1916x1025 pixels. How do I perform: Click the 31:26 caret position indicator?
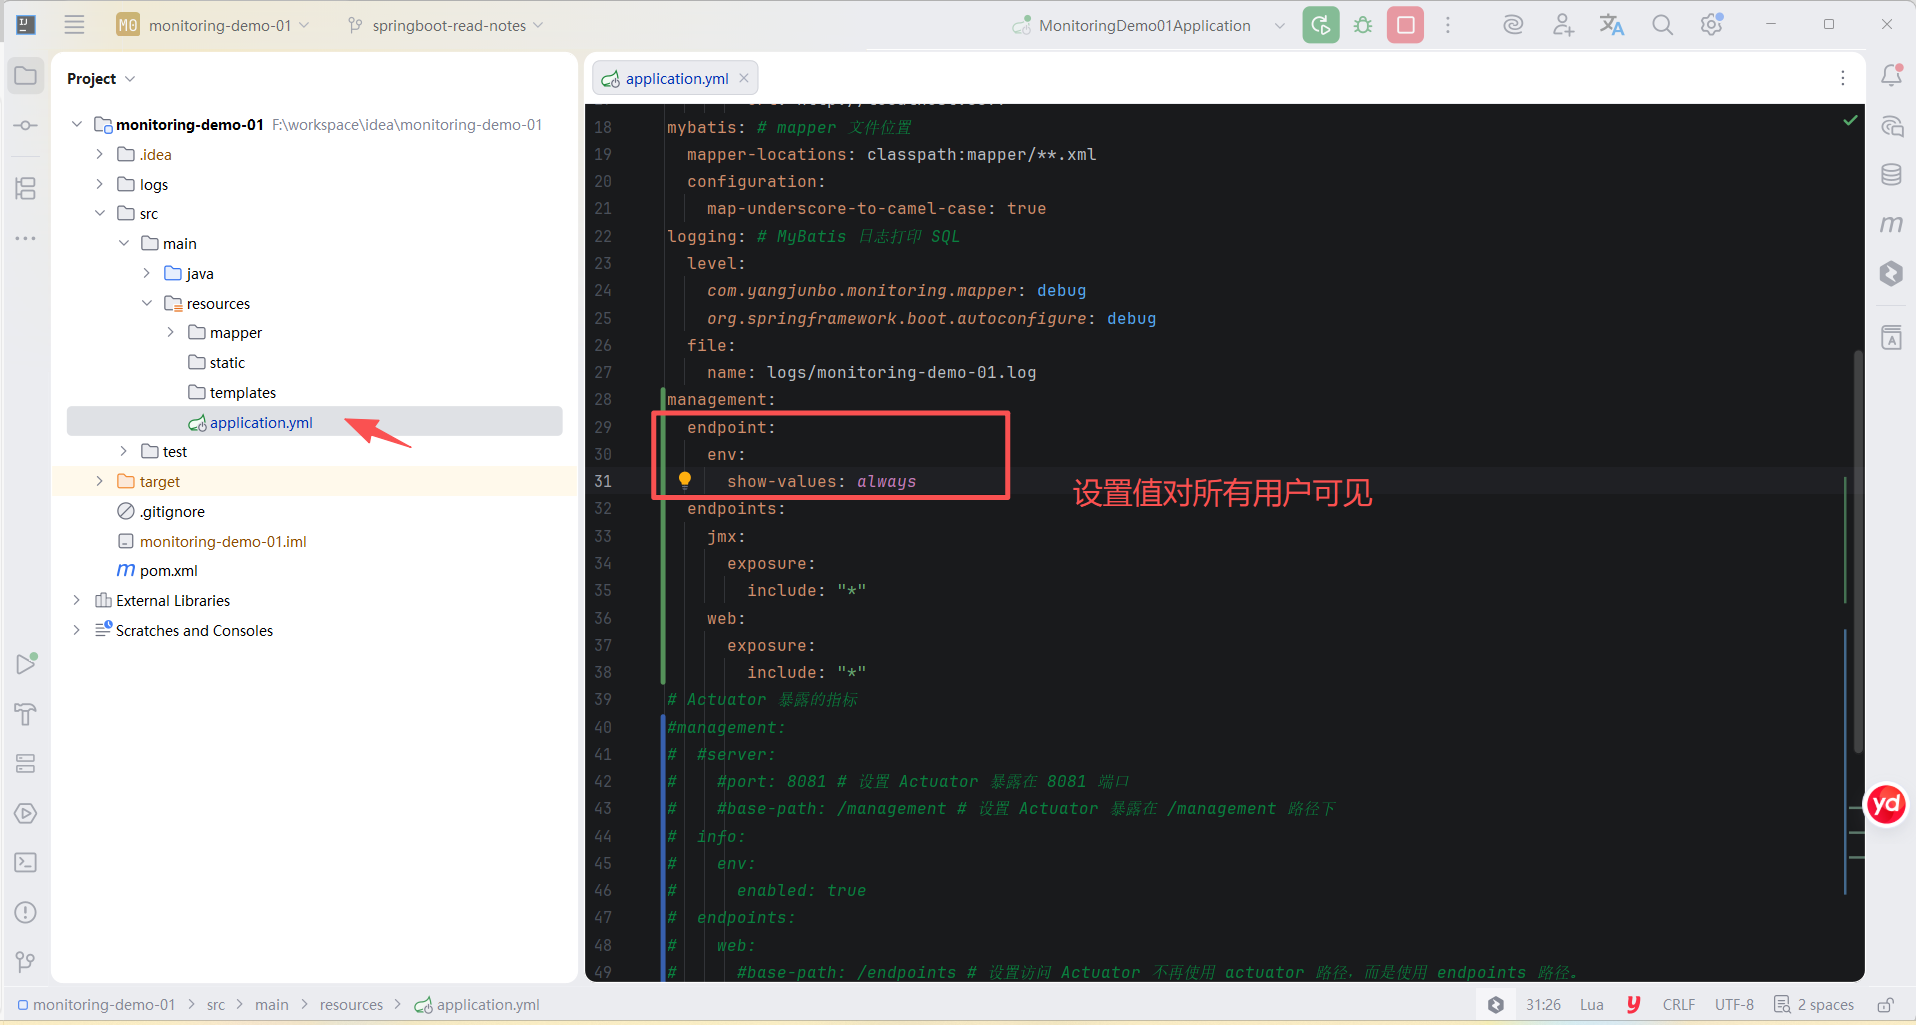(x=1543, y=1005)
